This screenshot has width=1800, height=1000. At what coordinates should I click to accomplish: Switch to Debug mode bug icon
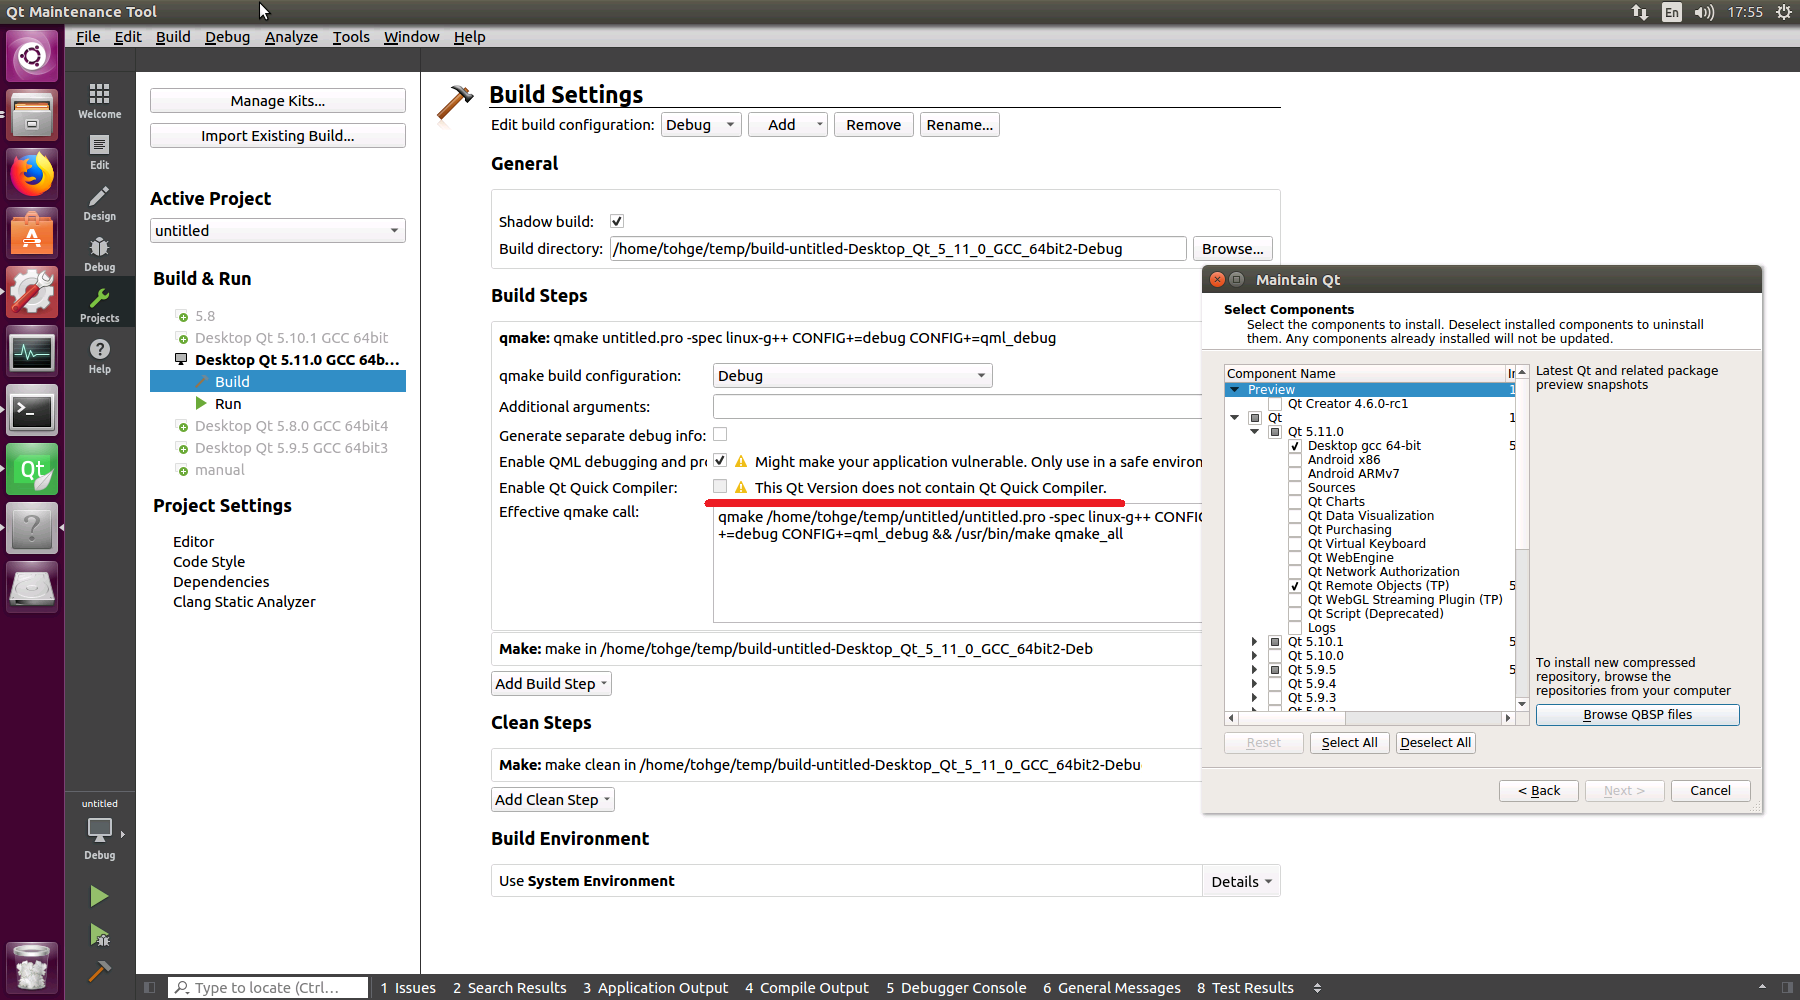point(99,253)
